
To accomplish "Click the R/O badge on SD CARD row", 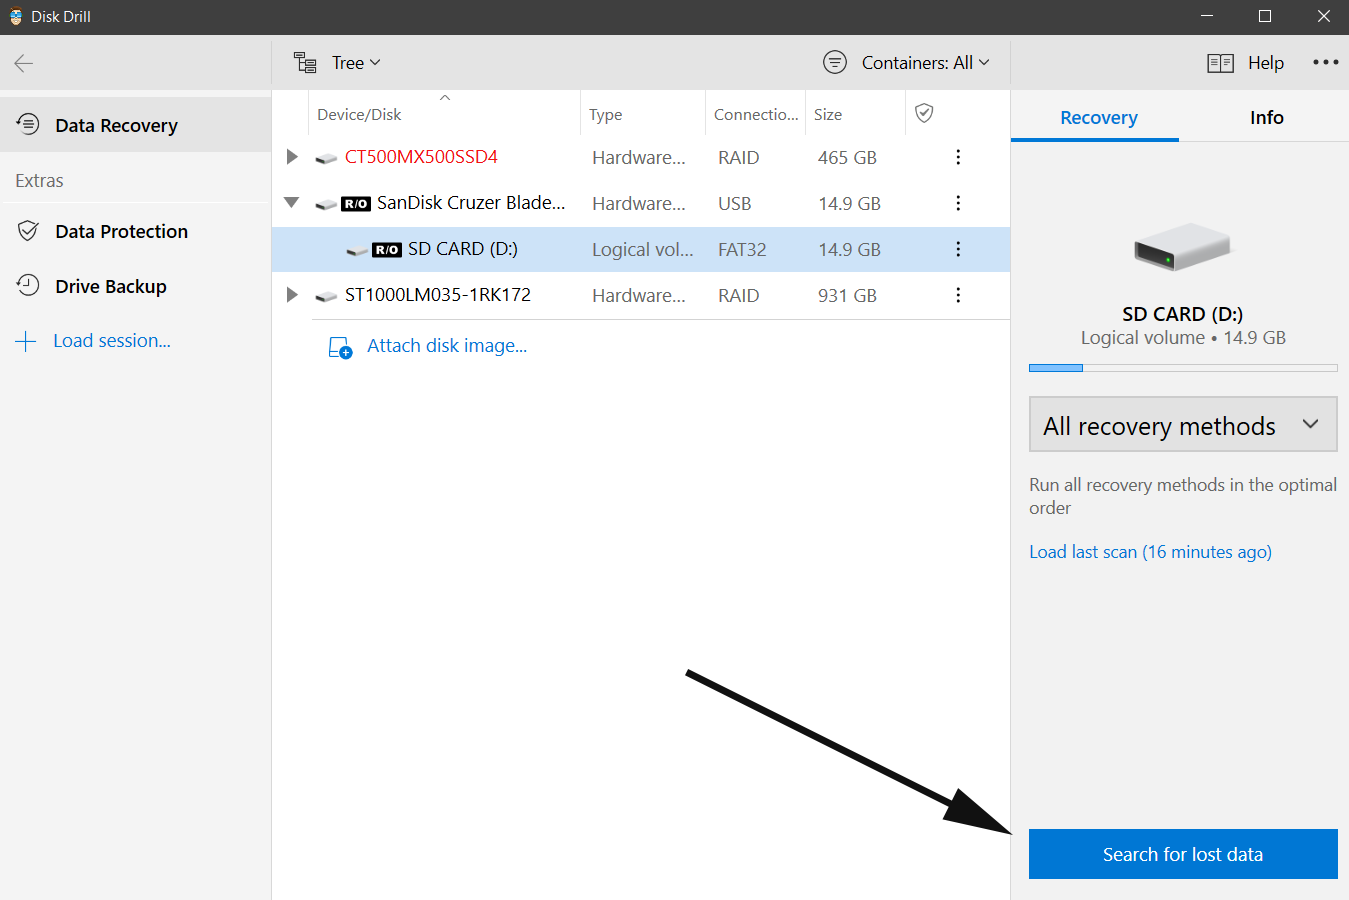I will click(x=387, y=250).
